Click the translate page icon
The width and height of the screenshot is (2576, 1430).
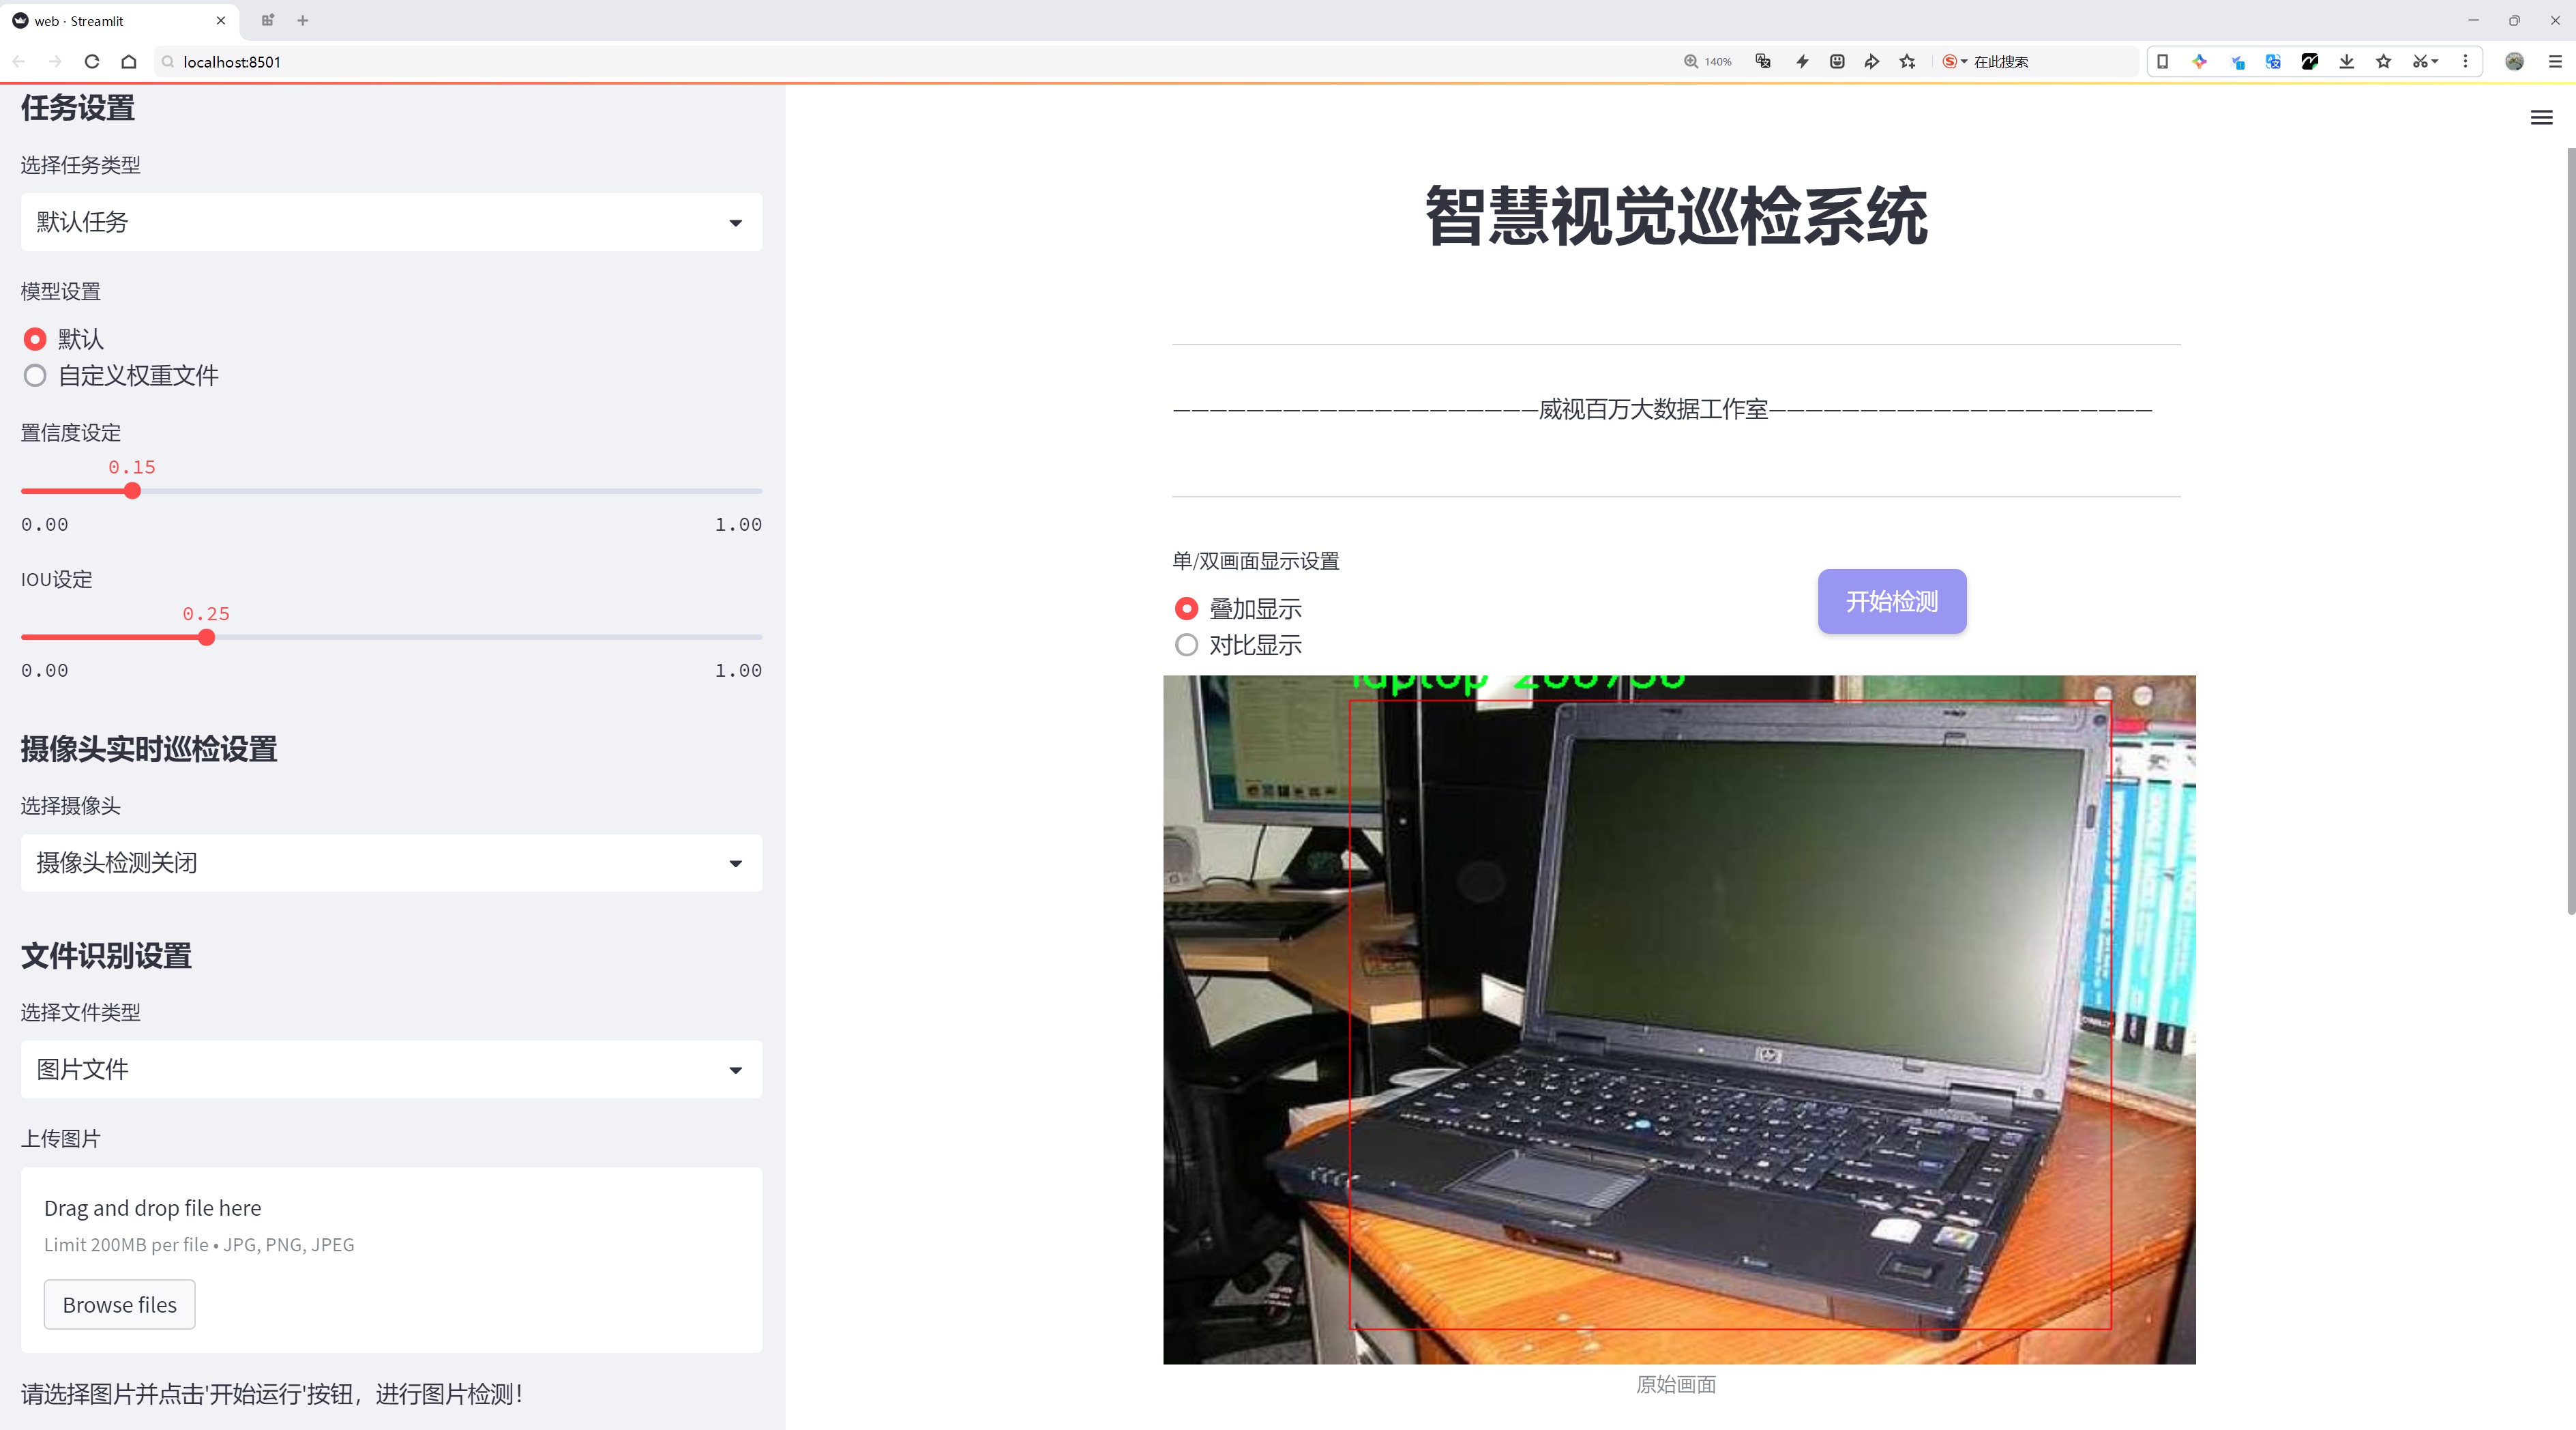click(1763, 62)
